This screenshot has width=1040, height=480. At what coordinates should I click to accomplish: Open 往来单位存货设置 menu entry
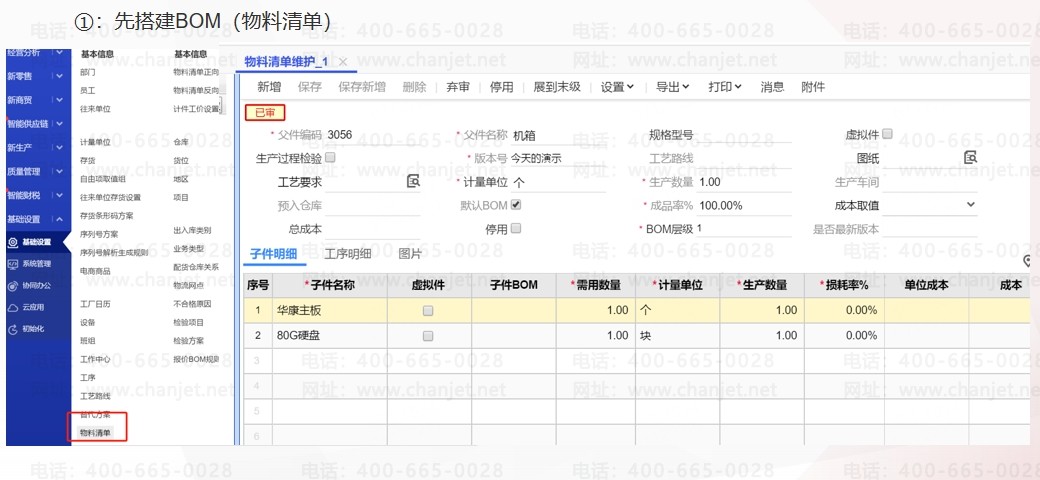coord(110,197)
